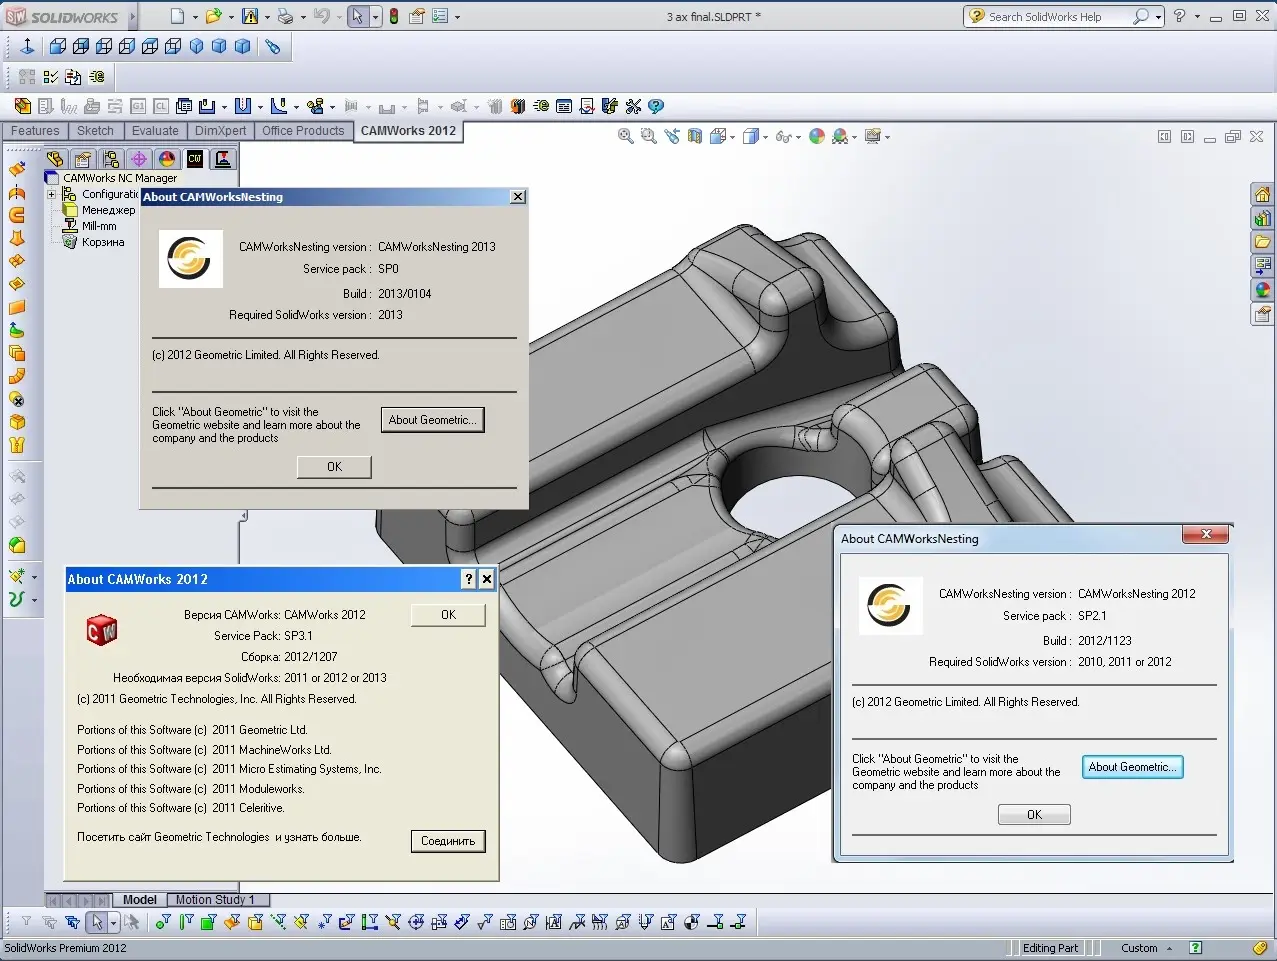Select the Корзина recycle bin tree item
This screenshot has height=961, width=1277.
coord(103,242)
